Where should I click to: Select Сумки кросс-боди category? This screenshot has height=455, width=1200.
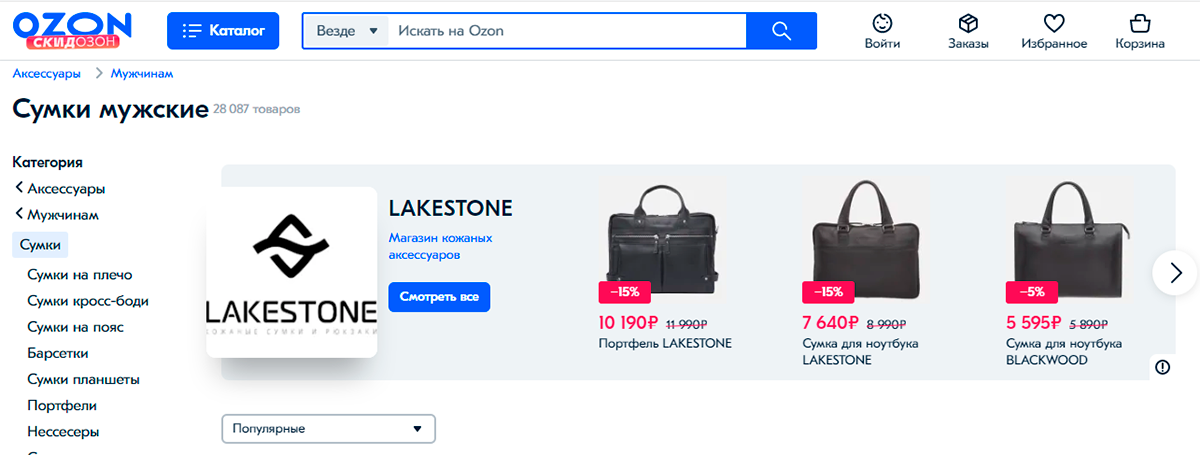[x=88, y=301]
